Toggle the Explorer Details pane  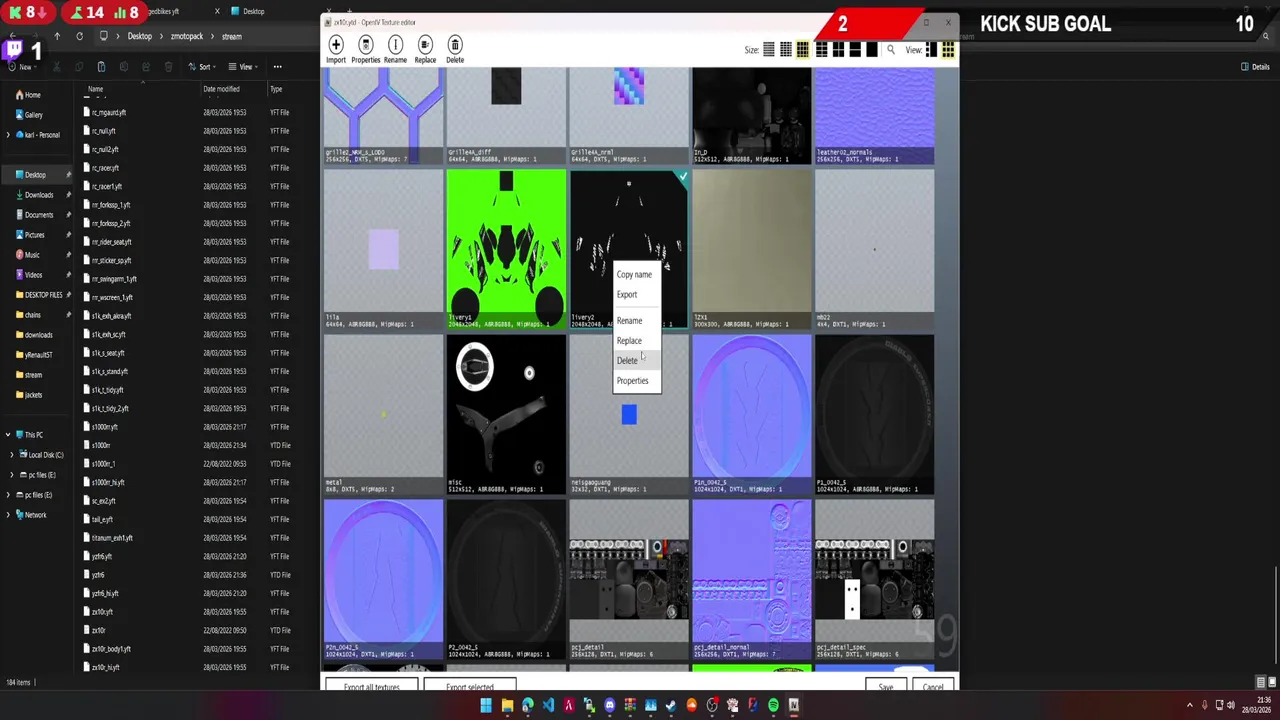click(x=1255, y=67)
